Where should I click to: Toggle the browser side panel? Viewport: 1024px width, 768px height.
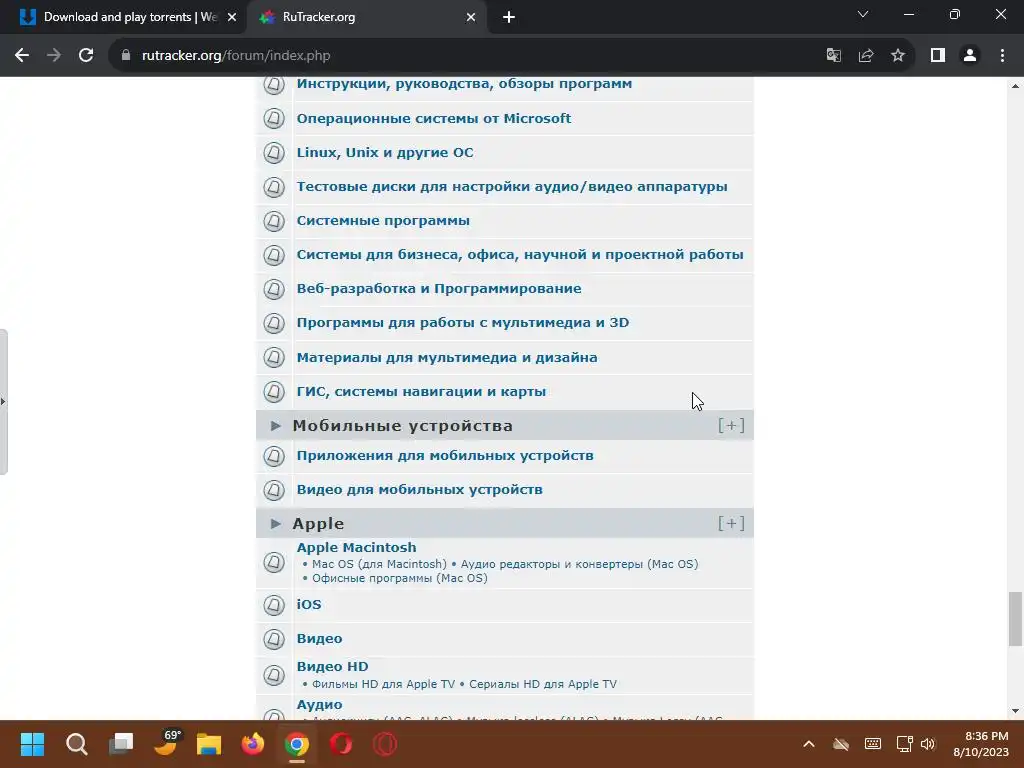click(938, 56)
